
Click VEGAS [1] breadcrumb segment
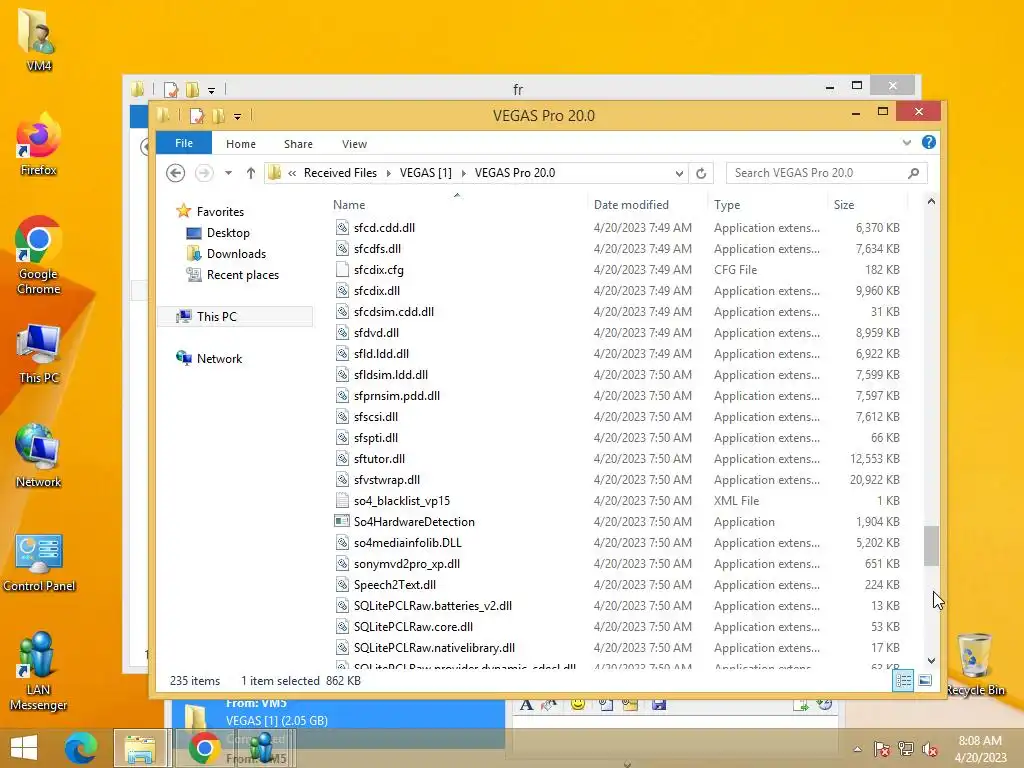click(425, 173)
